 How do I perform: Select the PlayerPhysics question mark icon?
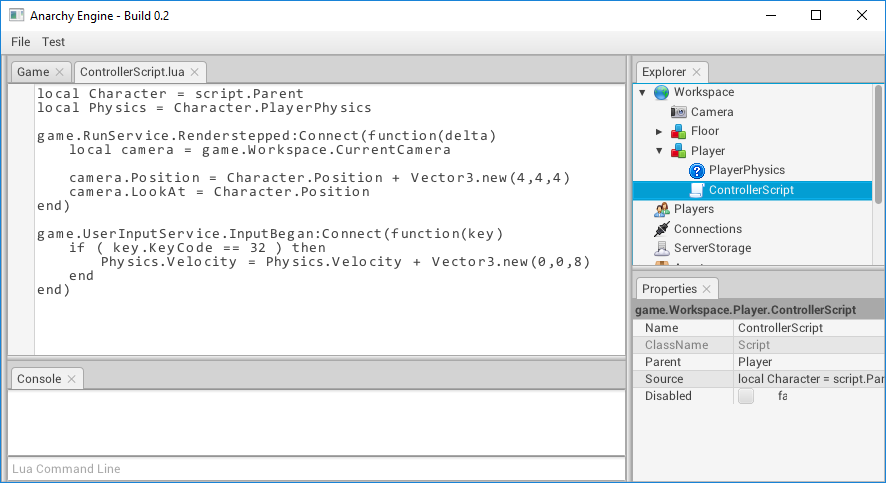[697, 171]
